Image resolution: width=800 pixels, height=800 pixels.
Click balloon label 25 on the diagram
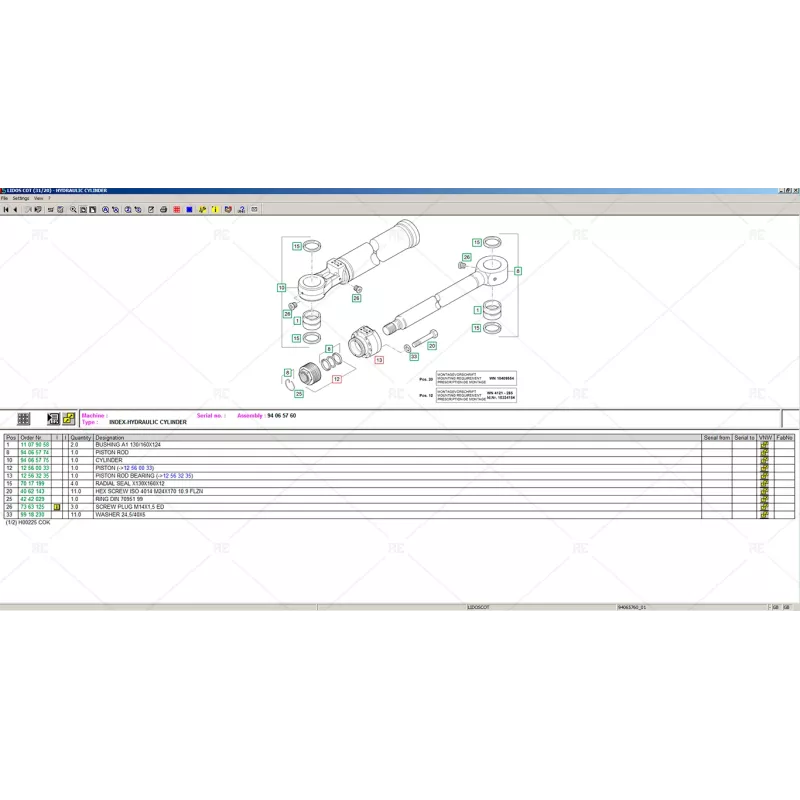click(297, 395)
